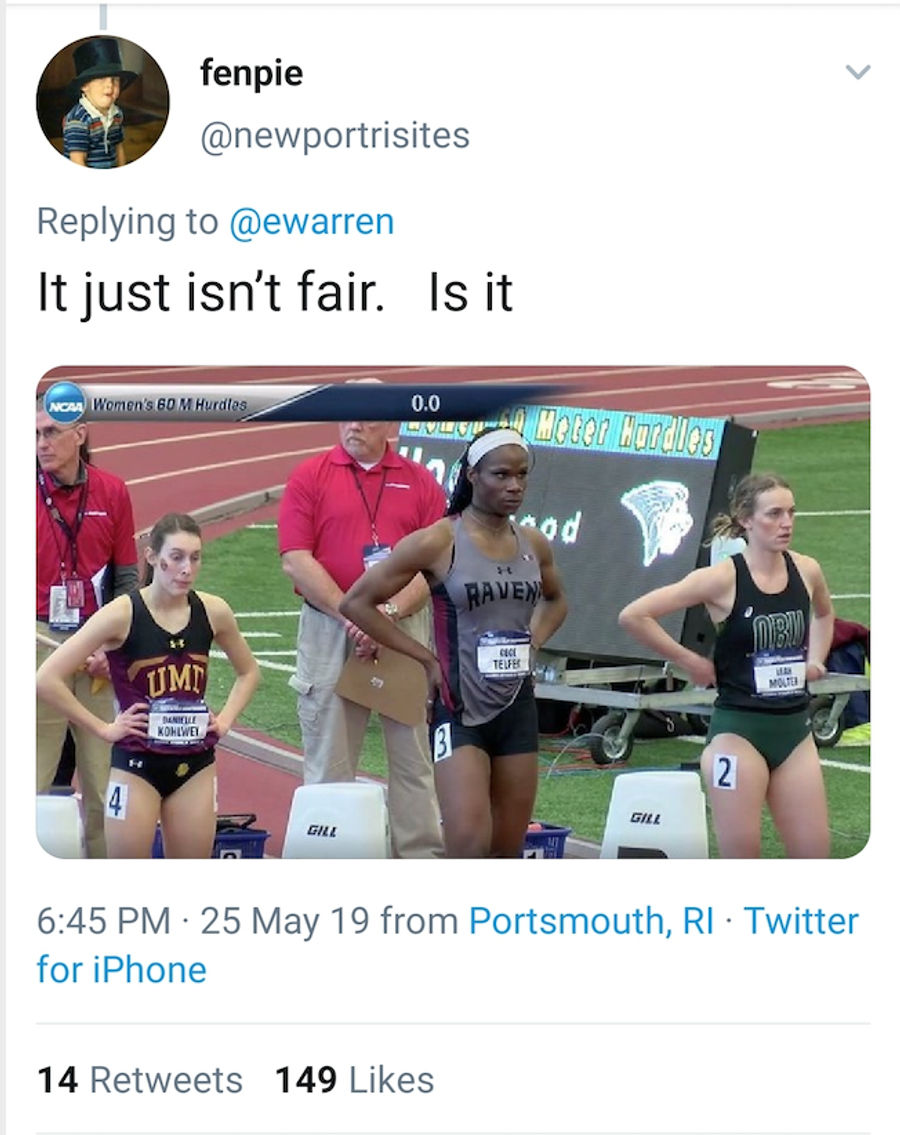Click the lane 2 marker in photo
The image size is (900, 1135).
(x=723, y=772)
